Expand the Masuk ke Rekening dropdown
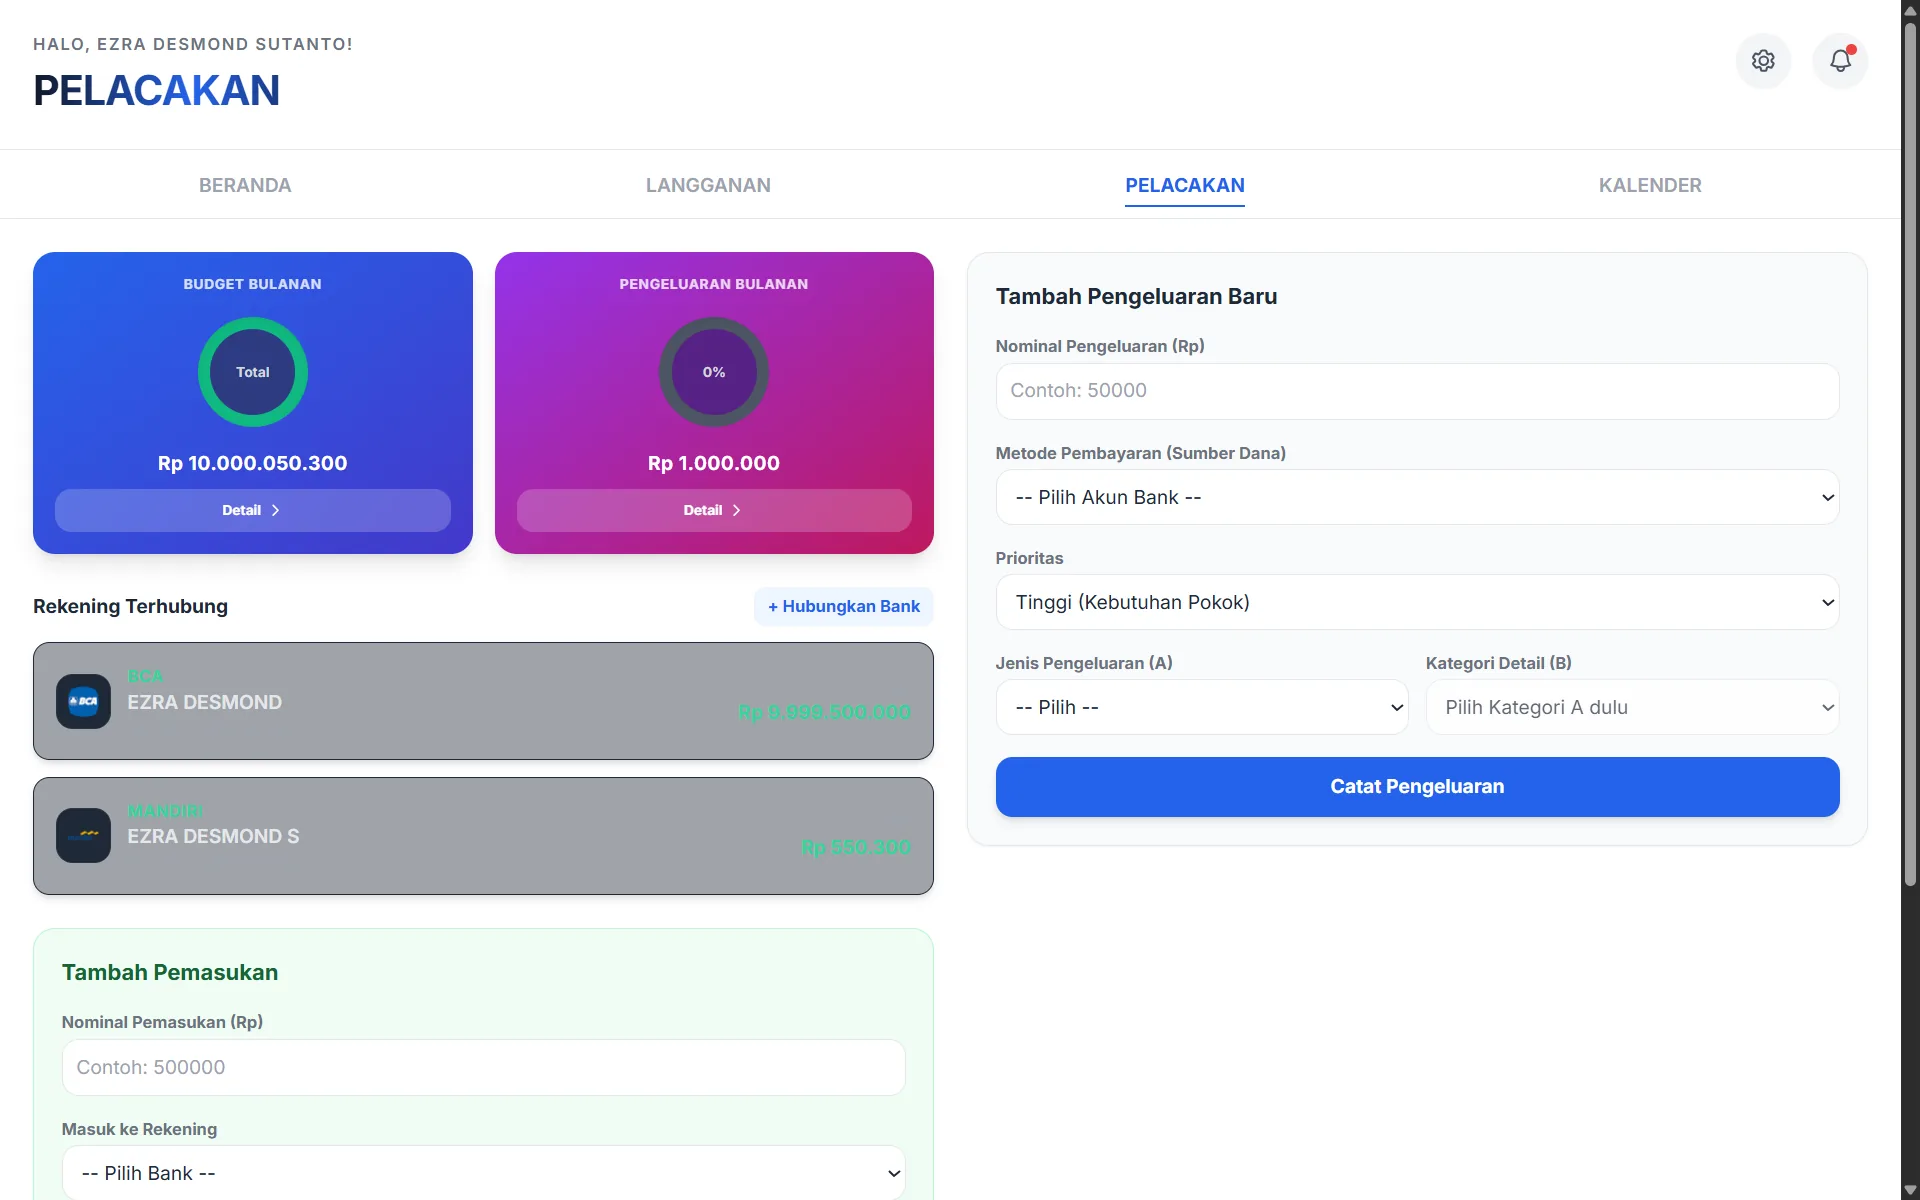Screen dimensions: 1920x1200 pos(484,1173)
